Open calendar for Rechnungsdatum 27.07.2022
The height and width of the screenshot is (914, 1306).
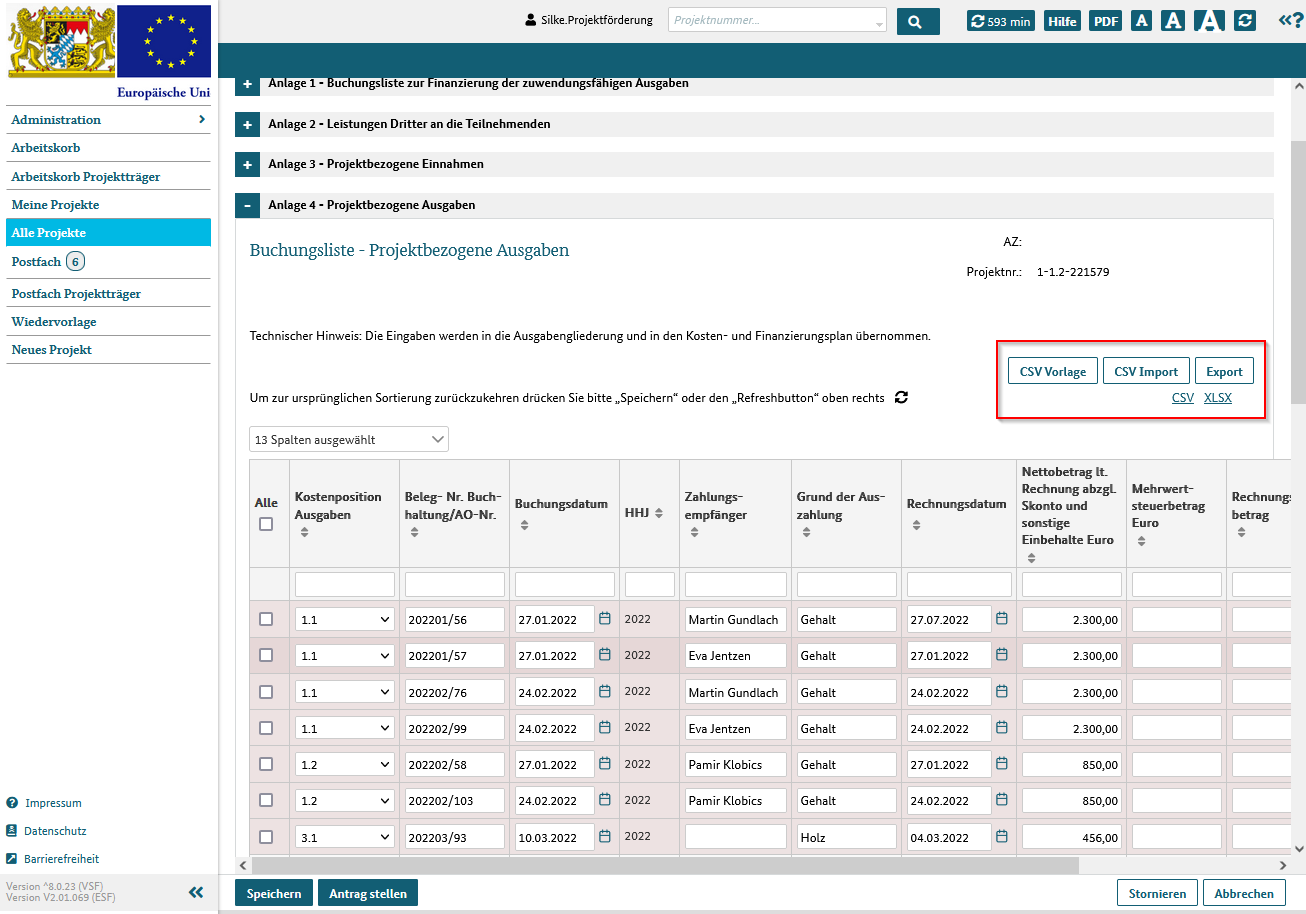point(1002,619)
